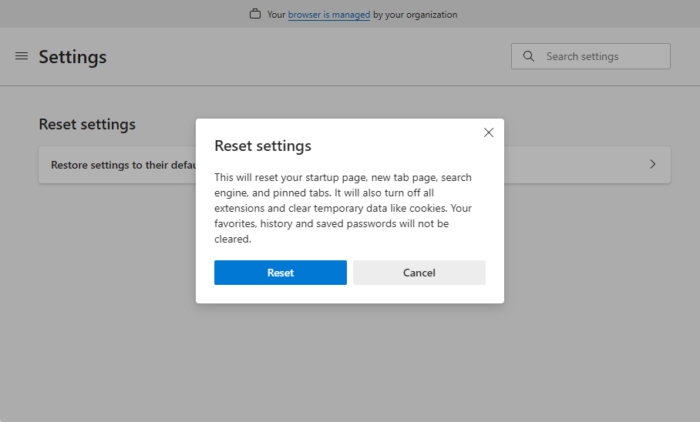Click the briefcase icon in managed banner
Screen dimensions: 700x422
255,15
